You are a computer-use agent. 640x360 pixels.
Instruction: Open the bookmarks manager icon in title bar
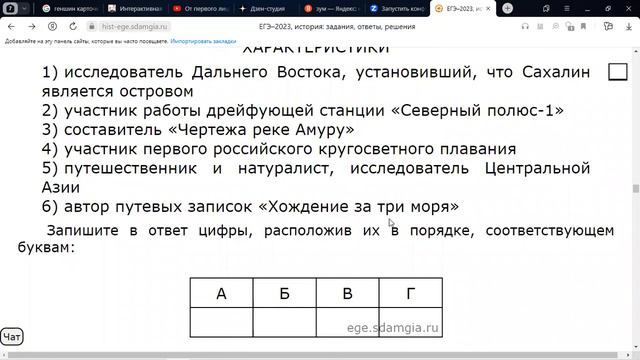(546, 8)
